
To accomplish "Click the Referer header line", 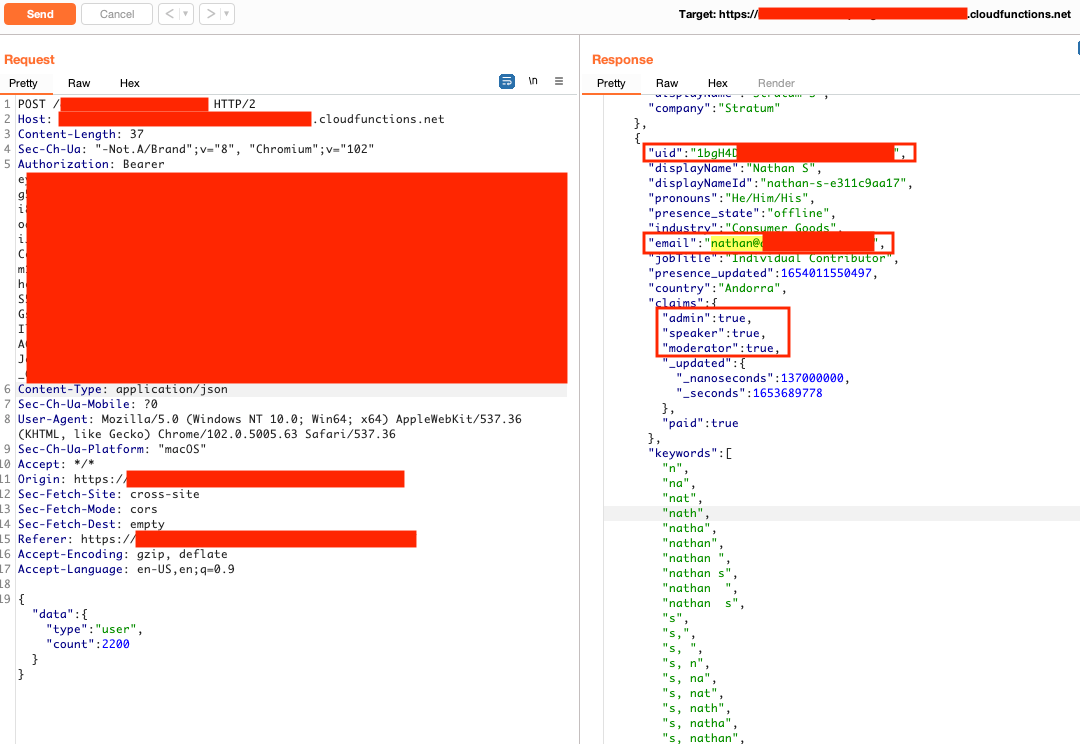I will coord(217,539).
